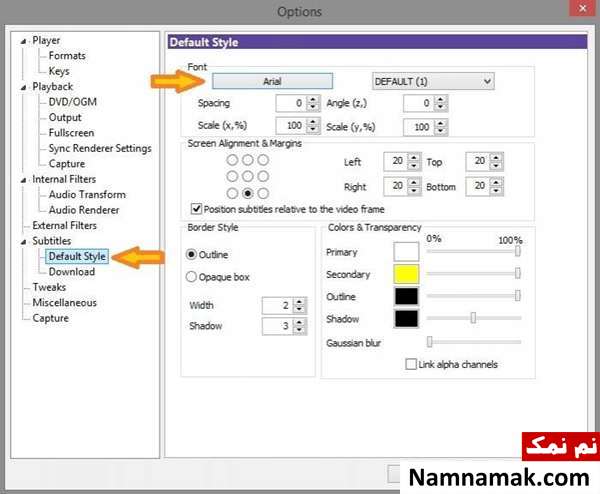The image size is (600, 494).
Task: Click the Secondary transparency slider handle
Action: pos(517,273)
